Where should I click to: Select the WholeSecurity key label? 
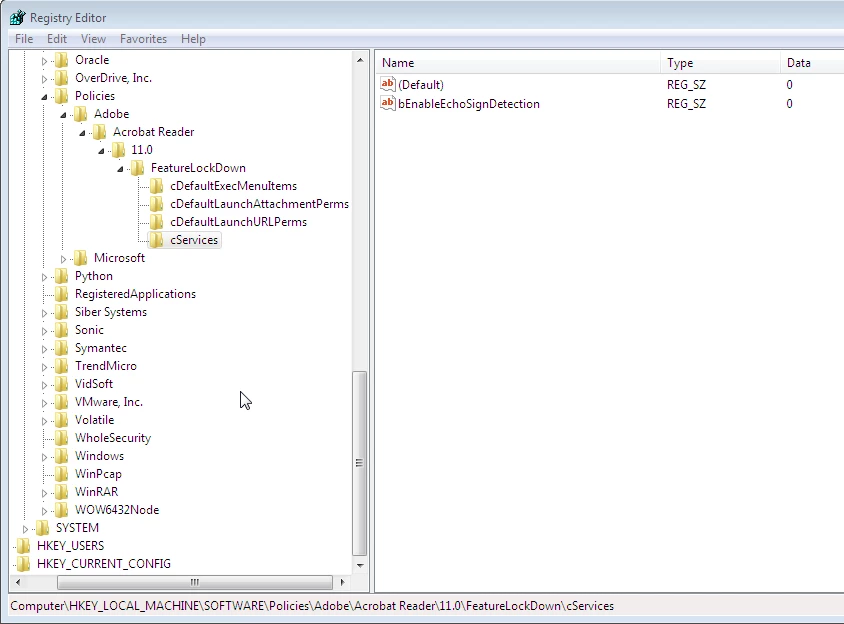(x=112, y=438)
